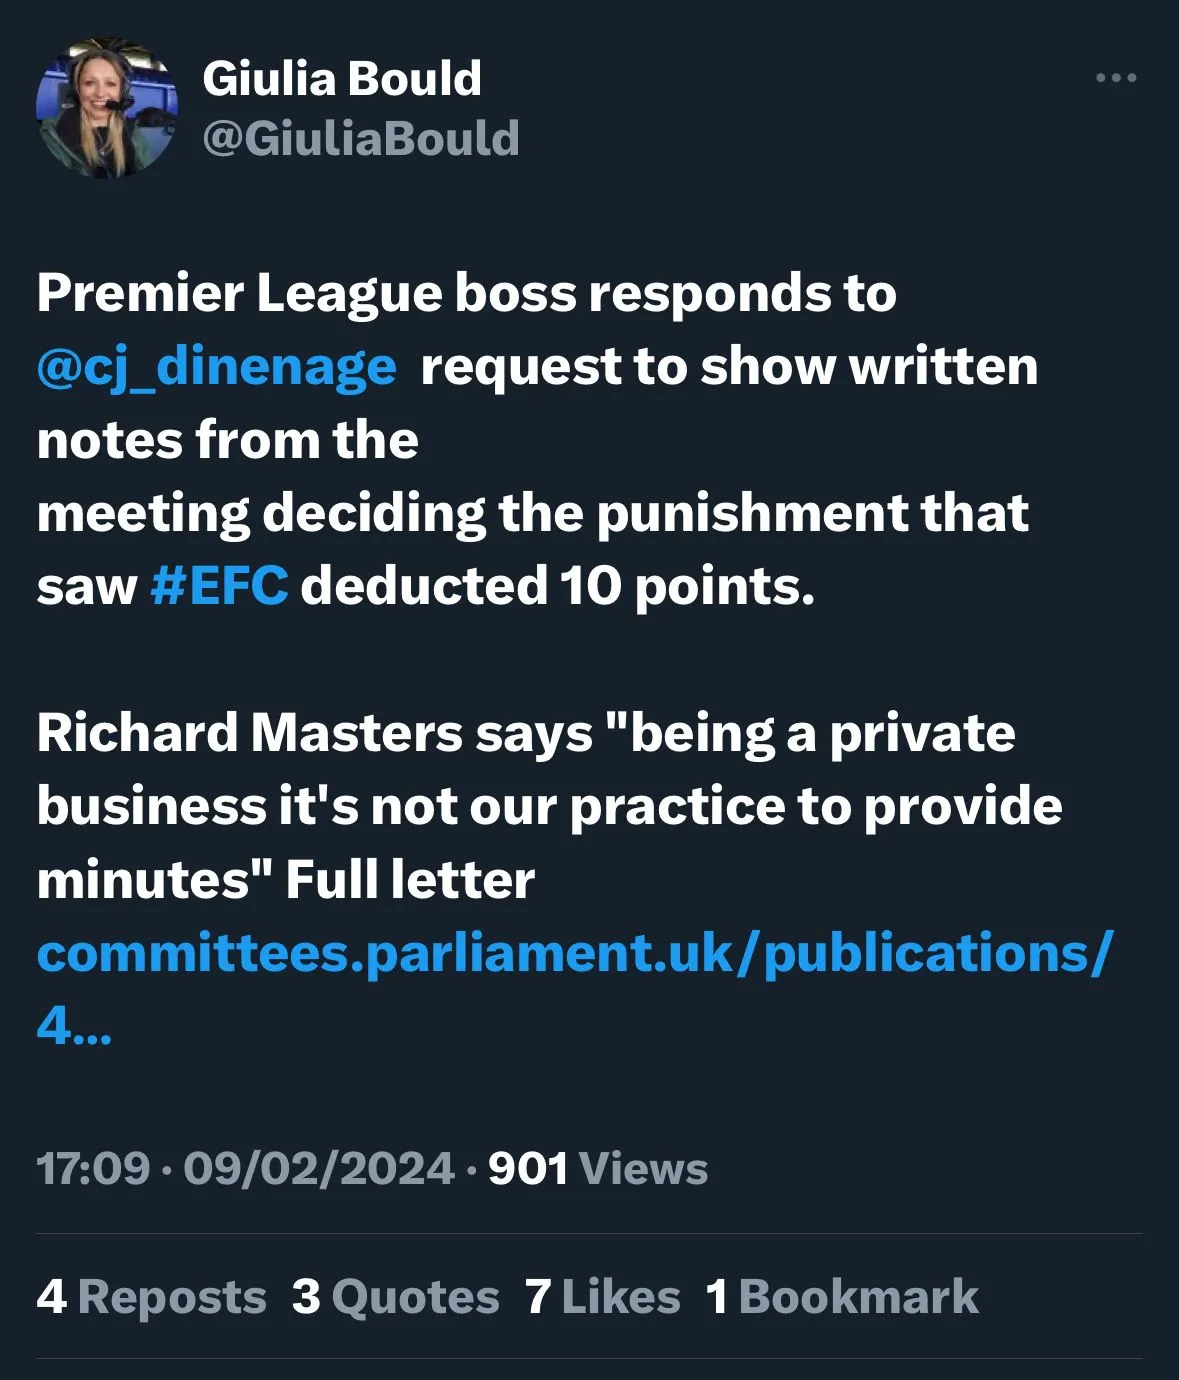Show the 7 Likes list

tap(602, 1297)
